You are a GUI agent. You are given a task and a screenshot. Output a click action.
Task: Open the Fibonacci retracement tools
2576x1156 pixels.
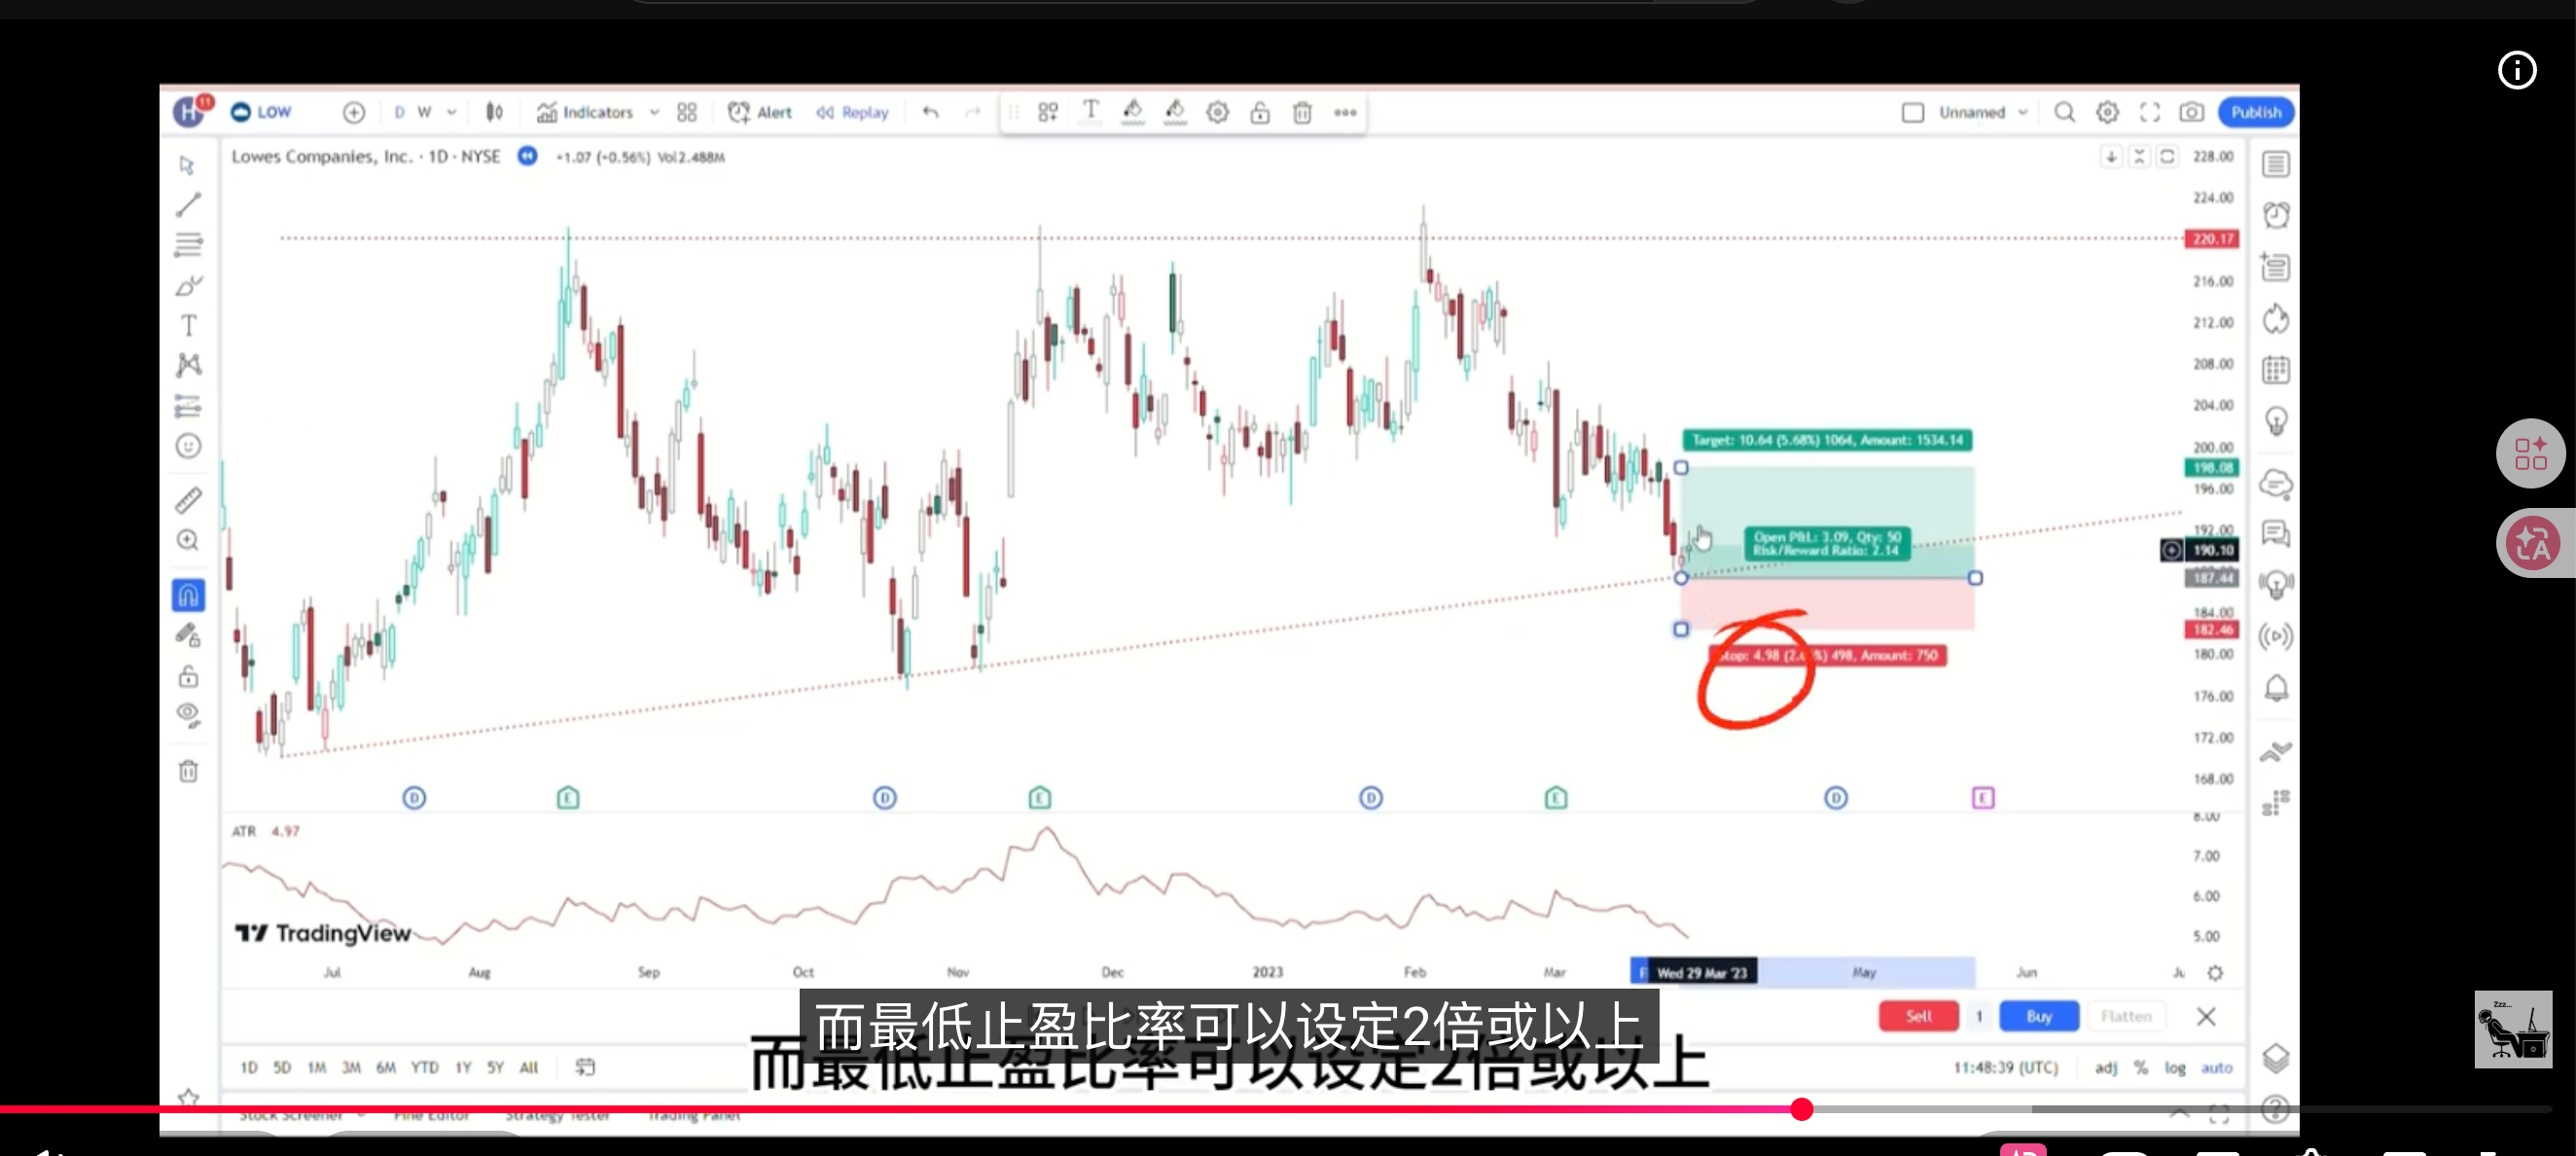[x=188, y=245]
